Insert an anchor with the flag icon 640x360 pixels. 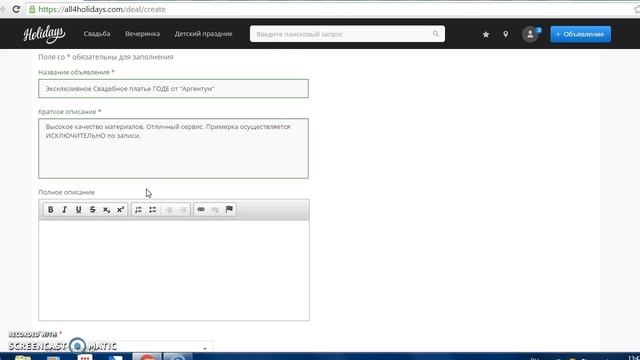[229, 209]
